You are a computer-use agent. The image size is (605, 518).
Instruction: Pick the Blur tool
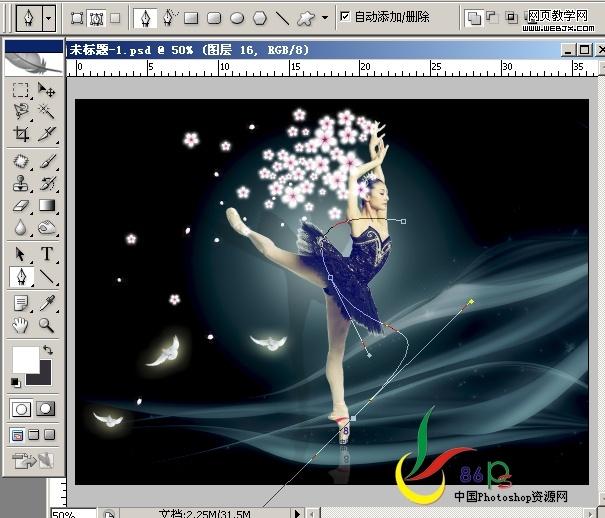click(x=21, y=228)
